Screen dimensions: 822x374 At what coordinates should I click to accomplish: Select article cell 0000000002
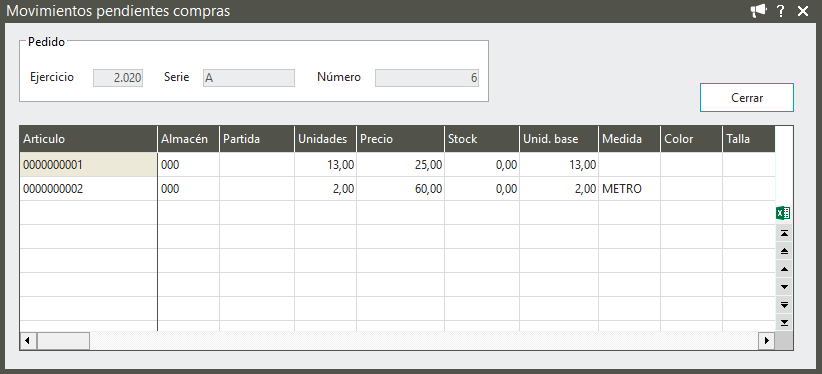point(89,189)
